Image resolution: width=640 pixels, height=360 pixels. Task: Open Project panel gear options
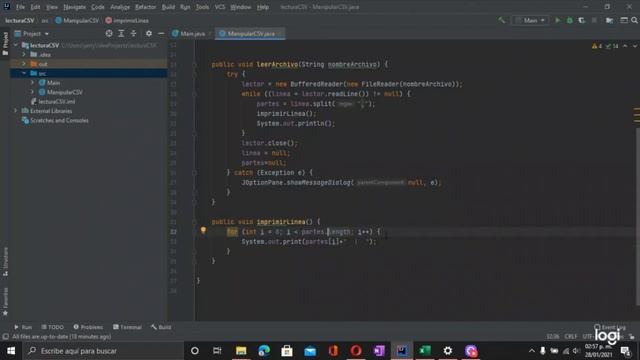pyautogui.click(x=149, y=33)
